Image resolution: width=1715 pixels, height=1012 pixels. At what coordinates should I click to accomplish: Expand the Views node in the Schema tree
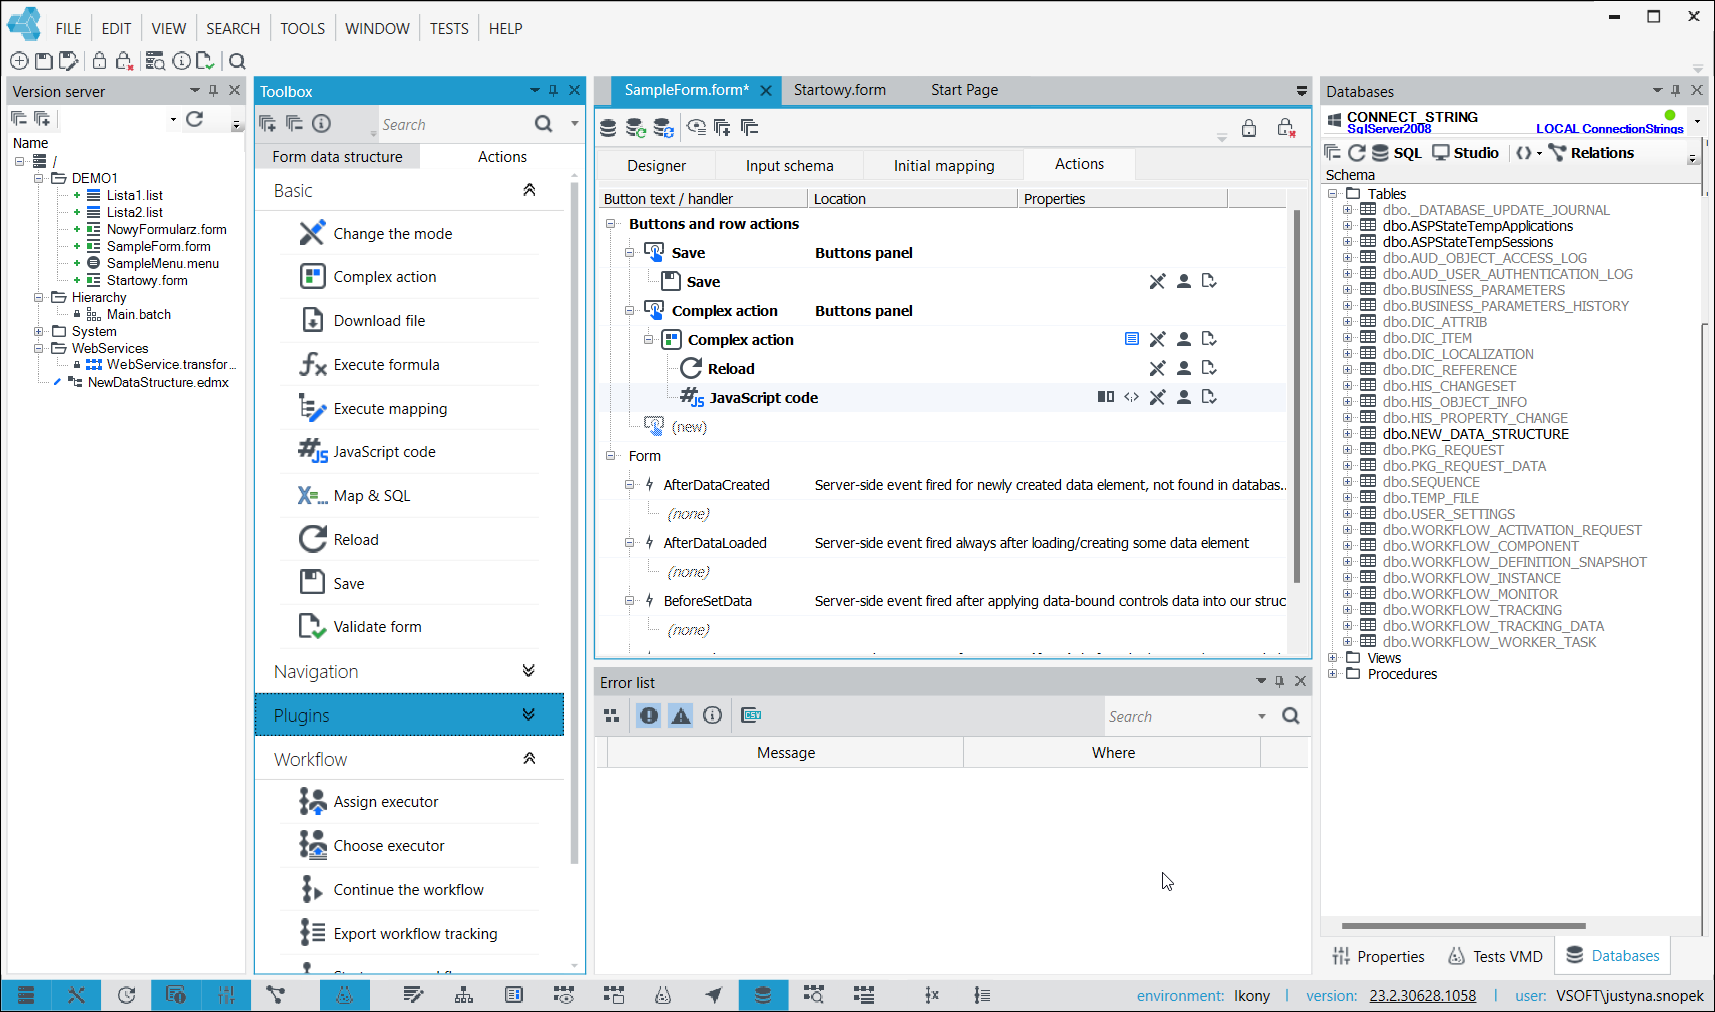(1332, 658)
